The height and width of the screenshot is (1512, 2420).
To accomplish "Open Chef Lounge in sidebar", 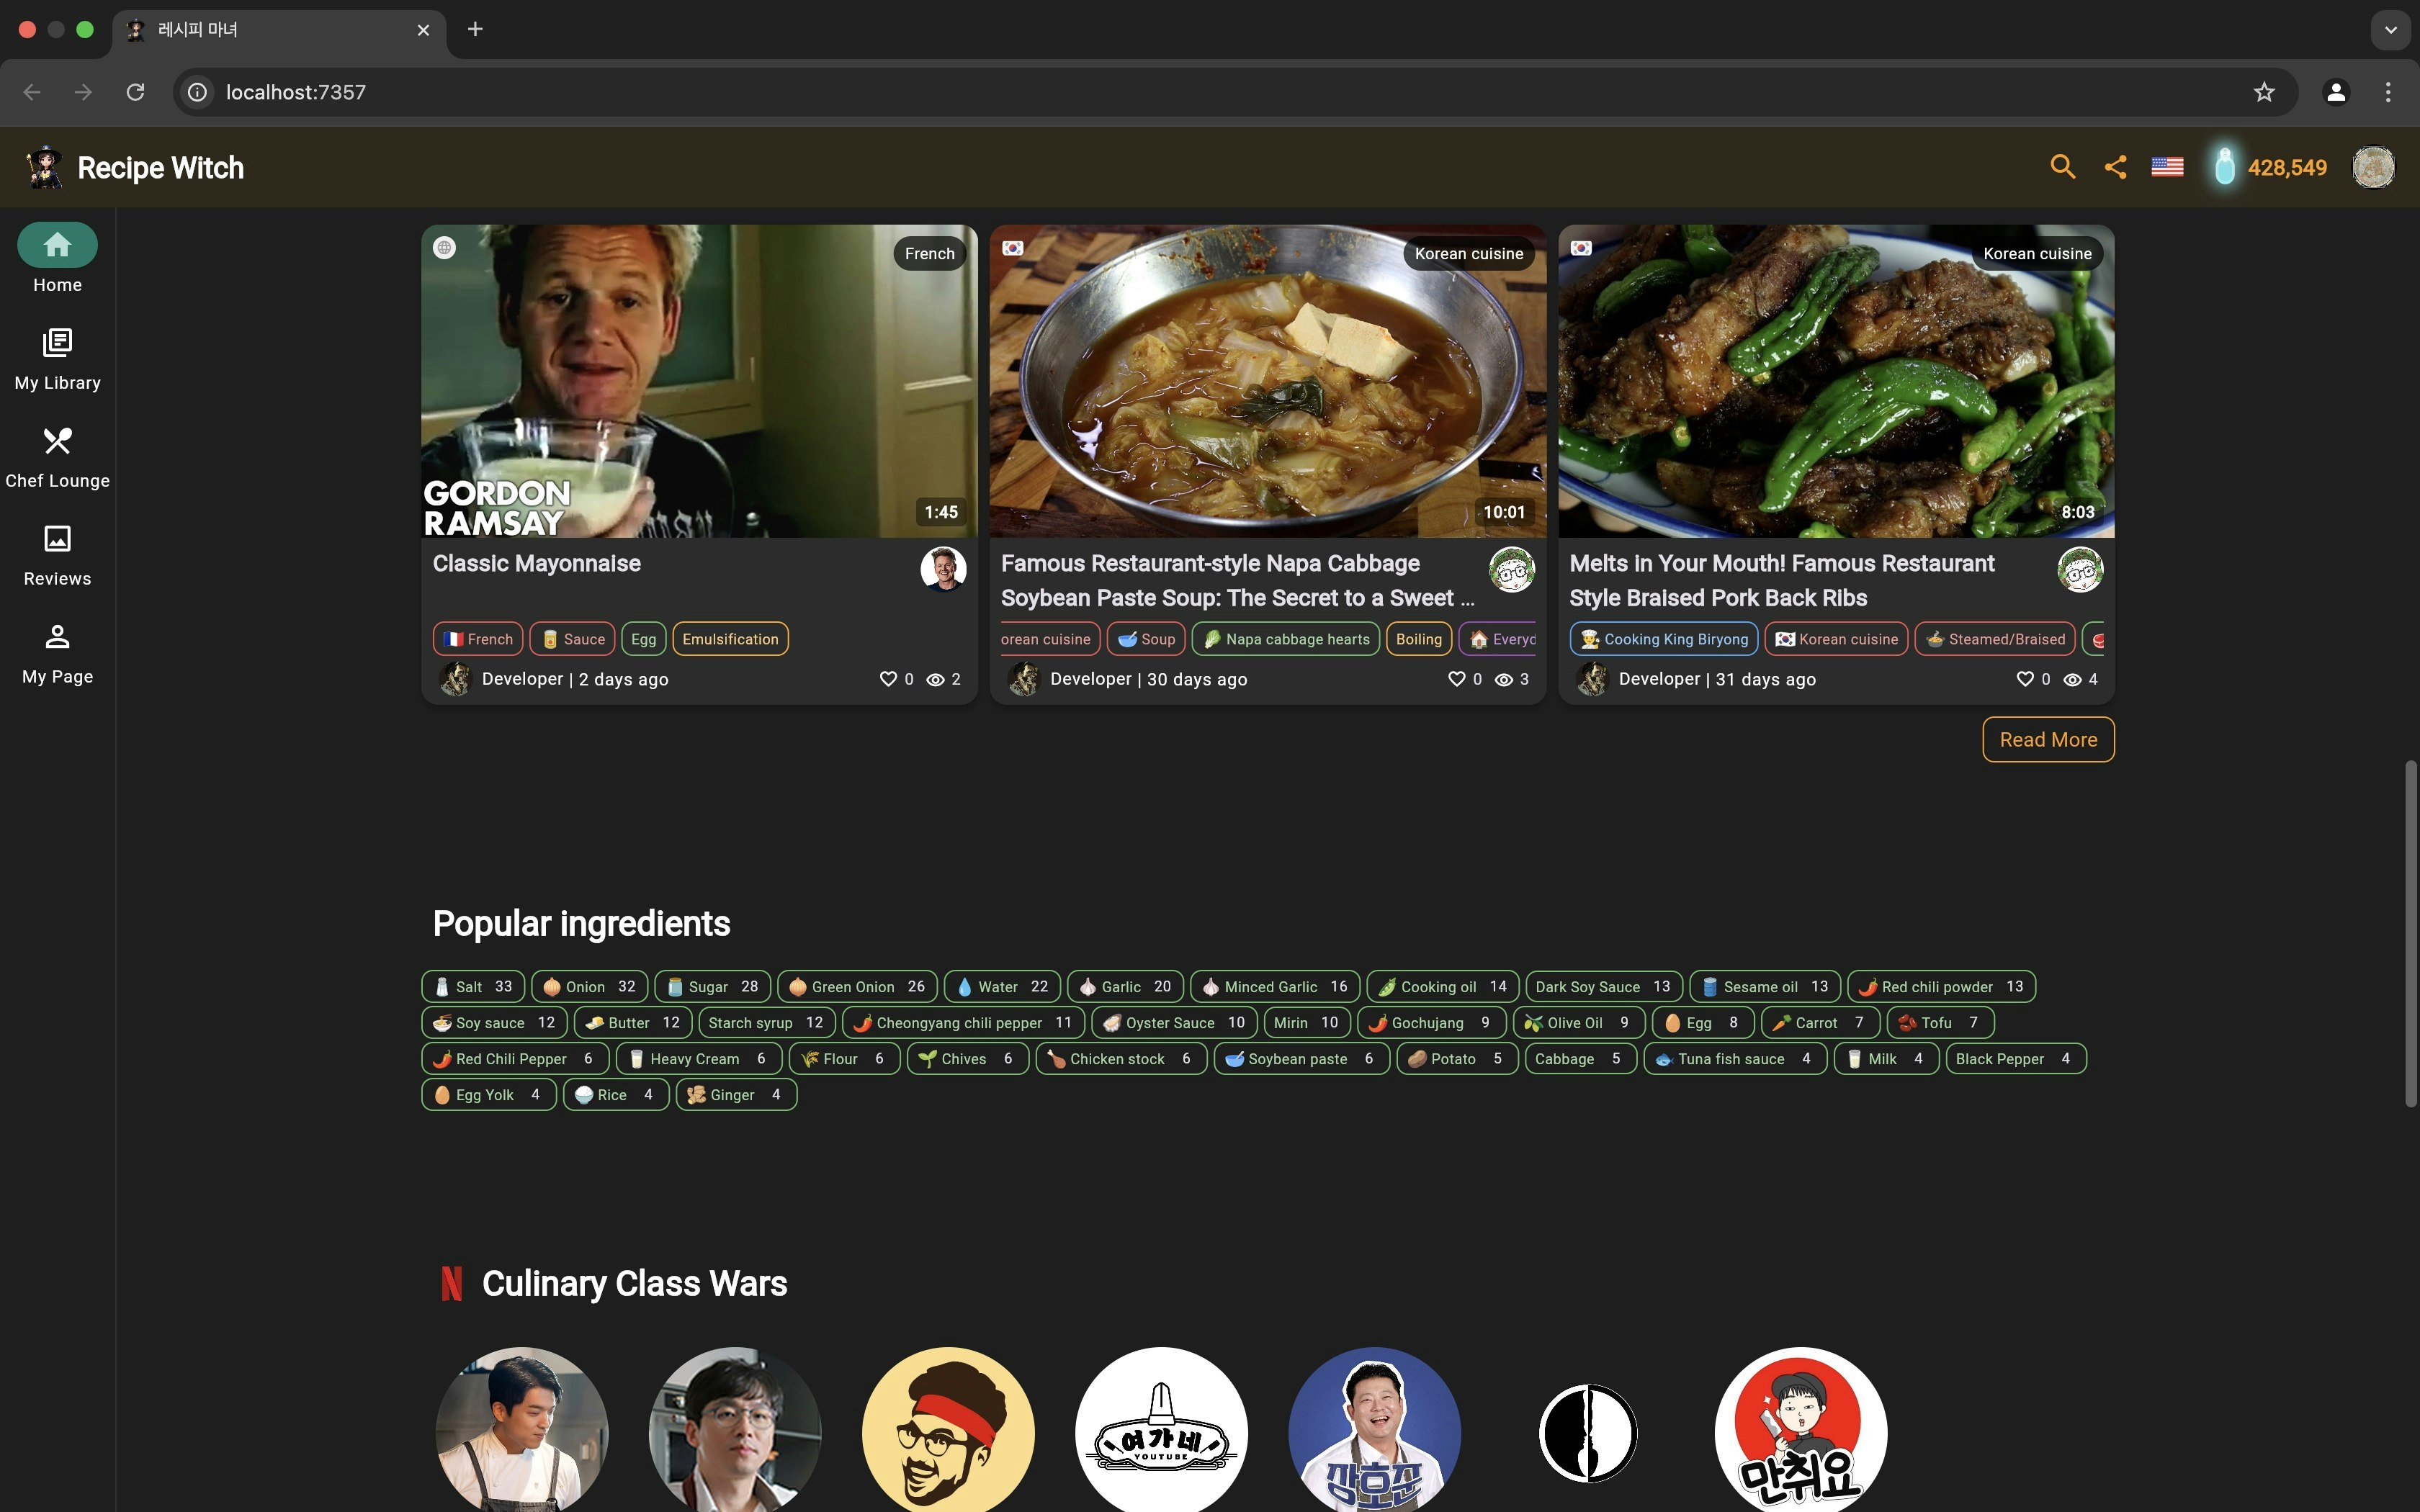I will [57, 456].
